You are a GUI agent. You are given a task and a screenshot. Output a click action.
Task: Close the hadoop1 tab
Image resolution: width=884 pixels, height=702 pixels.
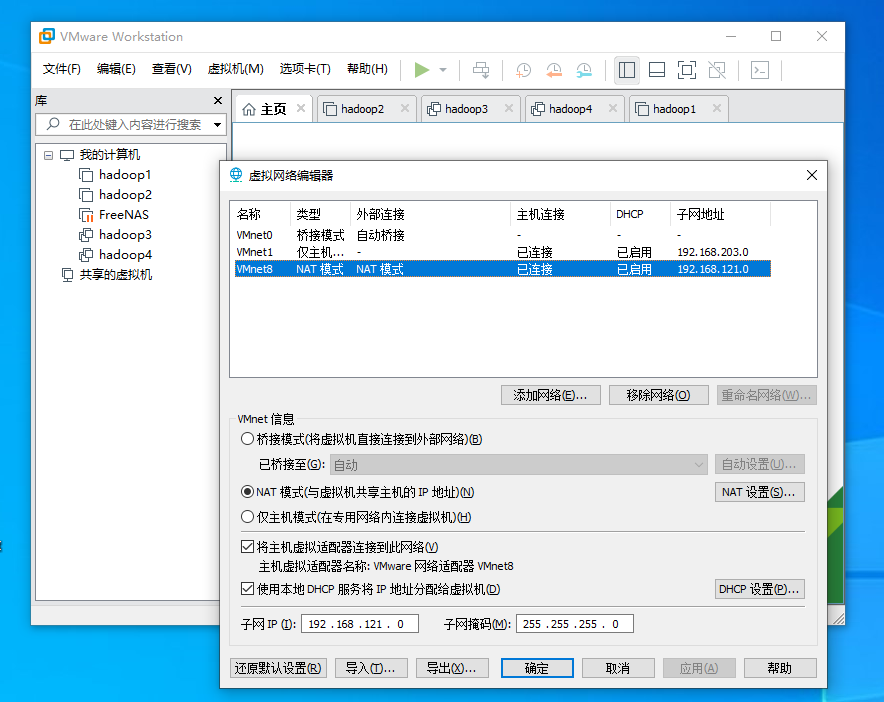(717, 108)
